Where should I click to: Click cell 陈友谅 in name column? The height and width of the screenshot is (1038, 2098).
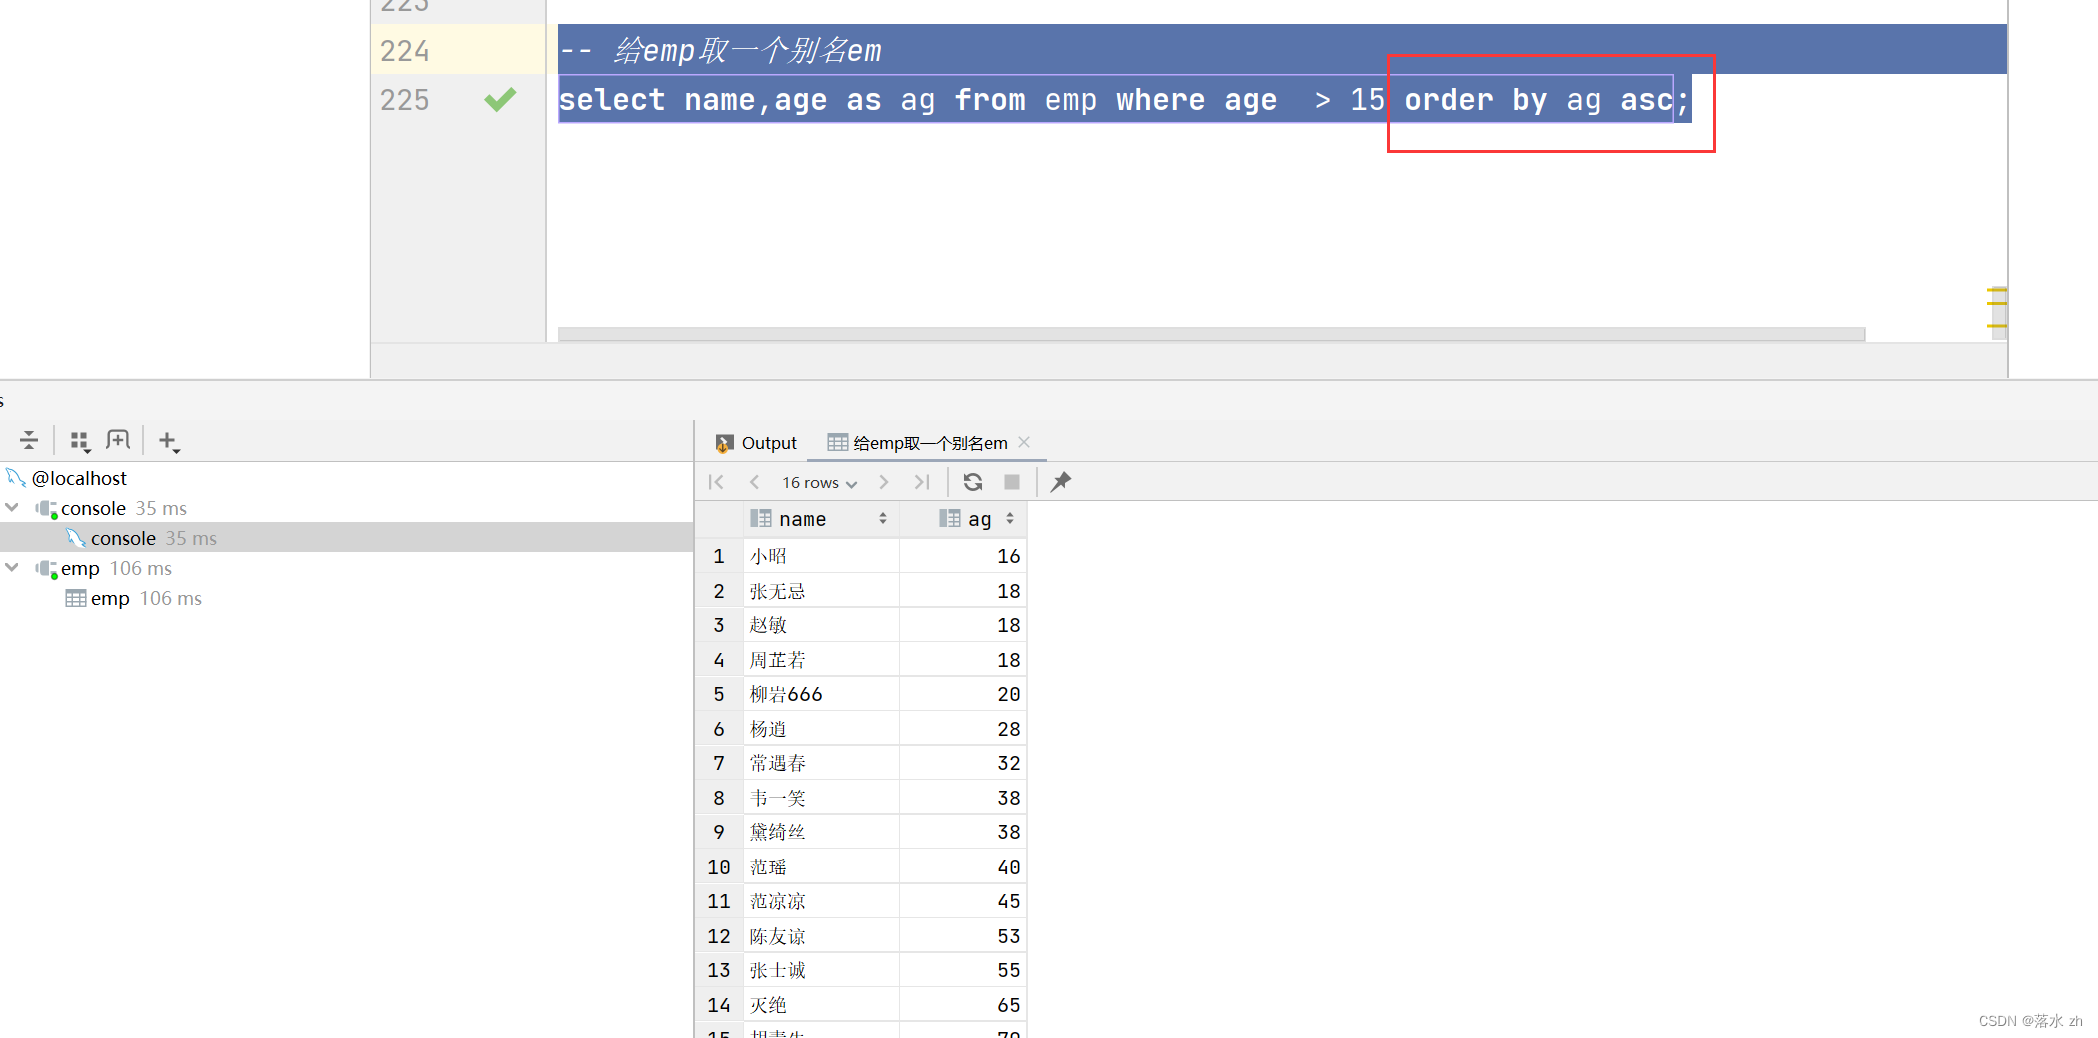click(820, 936)
